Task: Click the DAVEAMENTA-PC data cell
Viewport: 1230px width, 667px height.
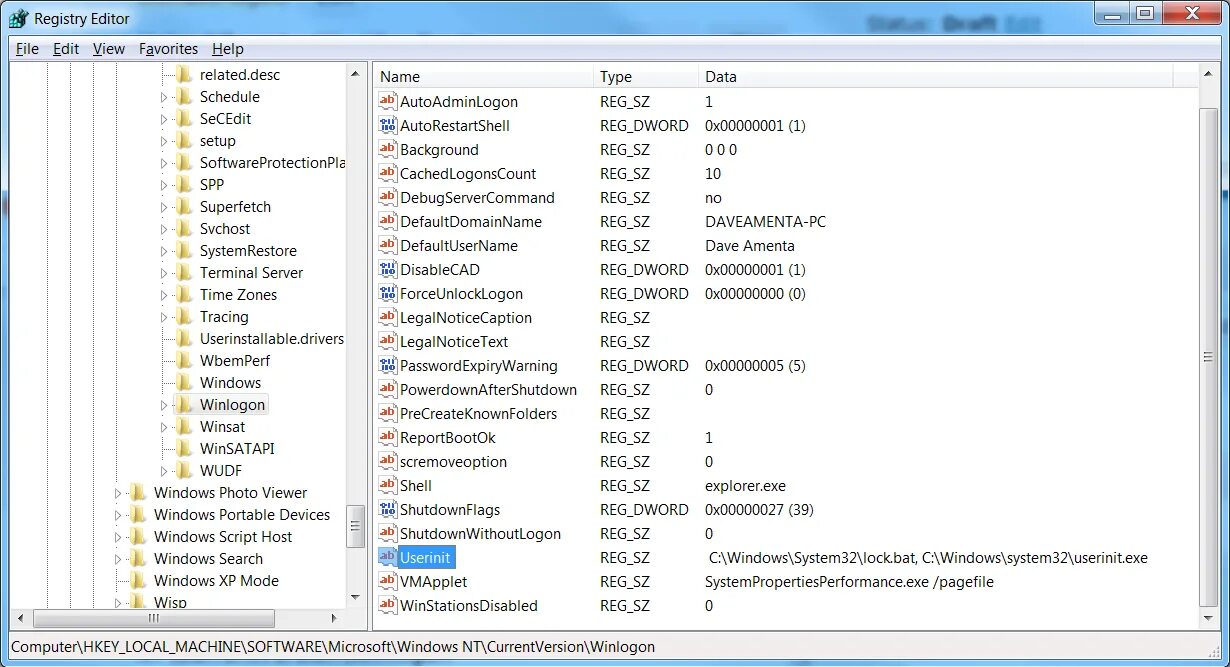Action: click(x=765, y=221)
